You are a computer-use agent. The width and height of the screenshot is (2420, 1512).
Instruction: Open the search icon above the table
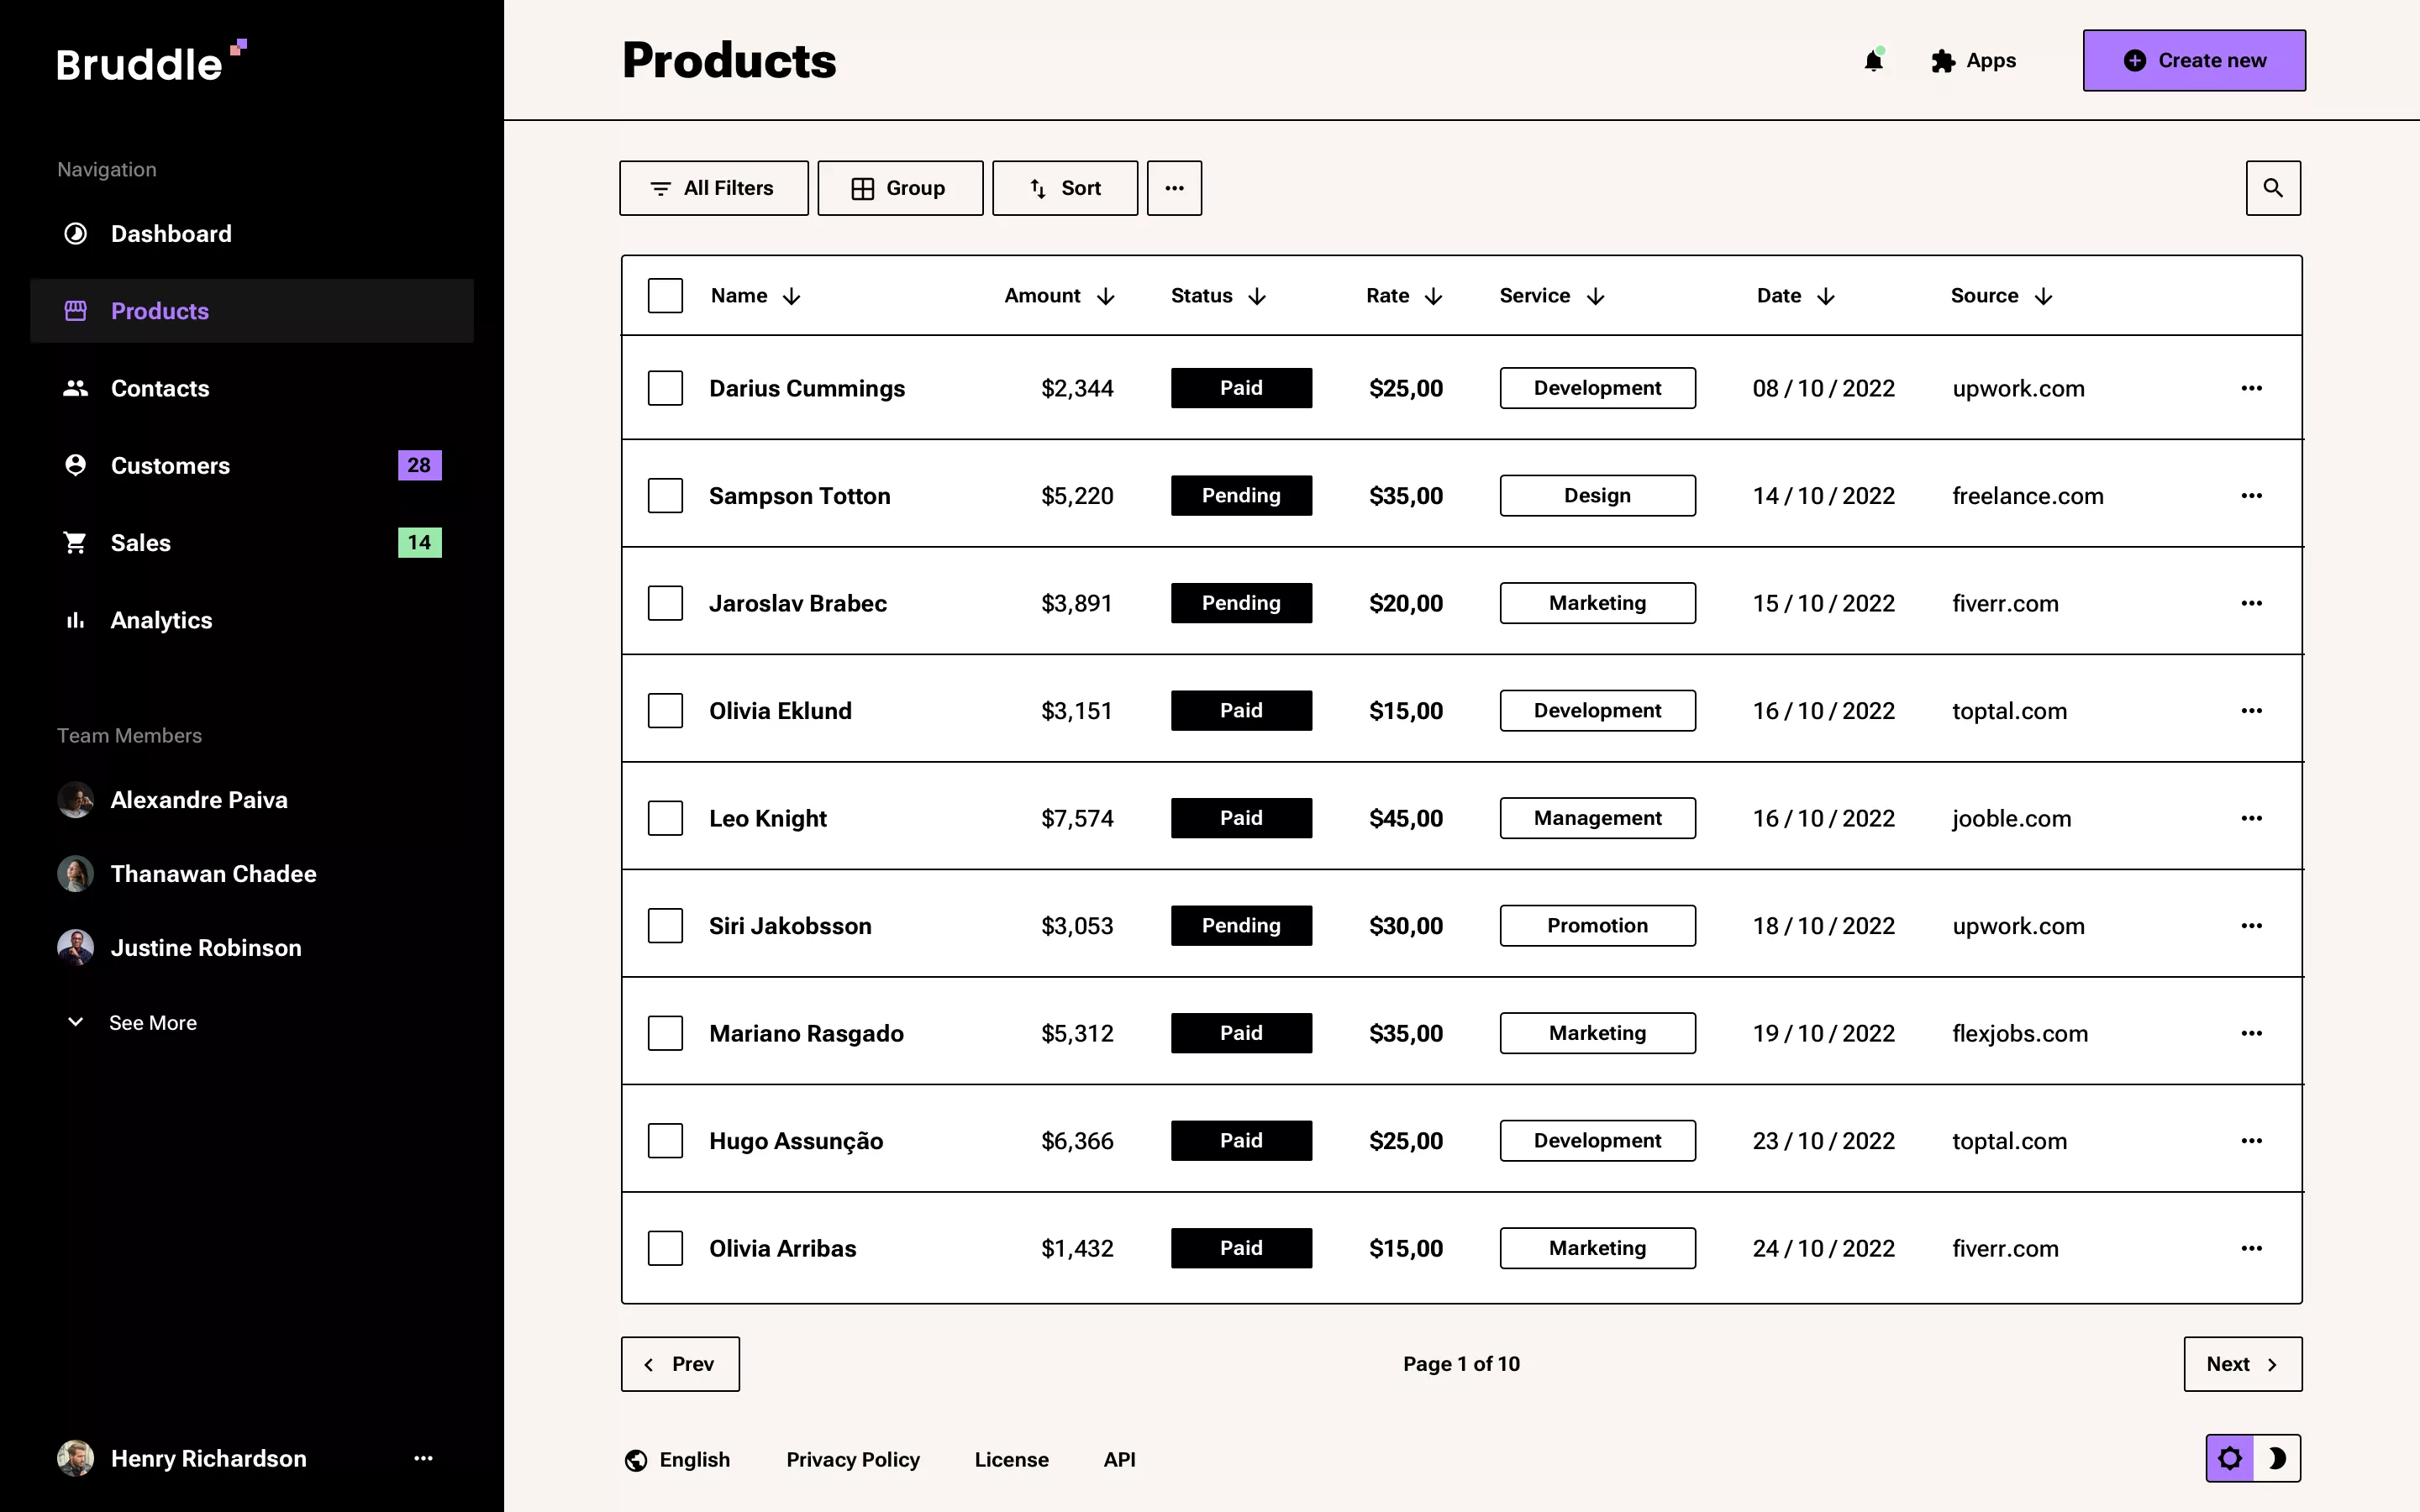2273,187
